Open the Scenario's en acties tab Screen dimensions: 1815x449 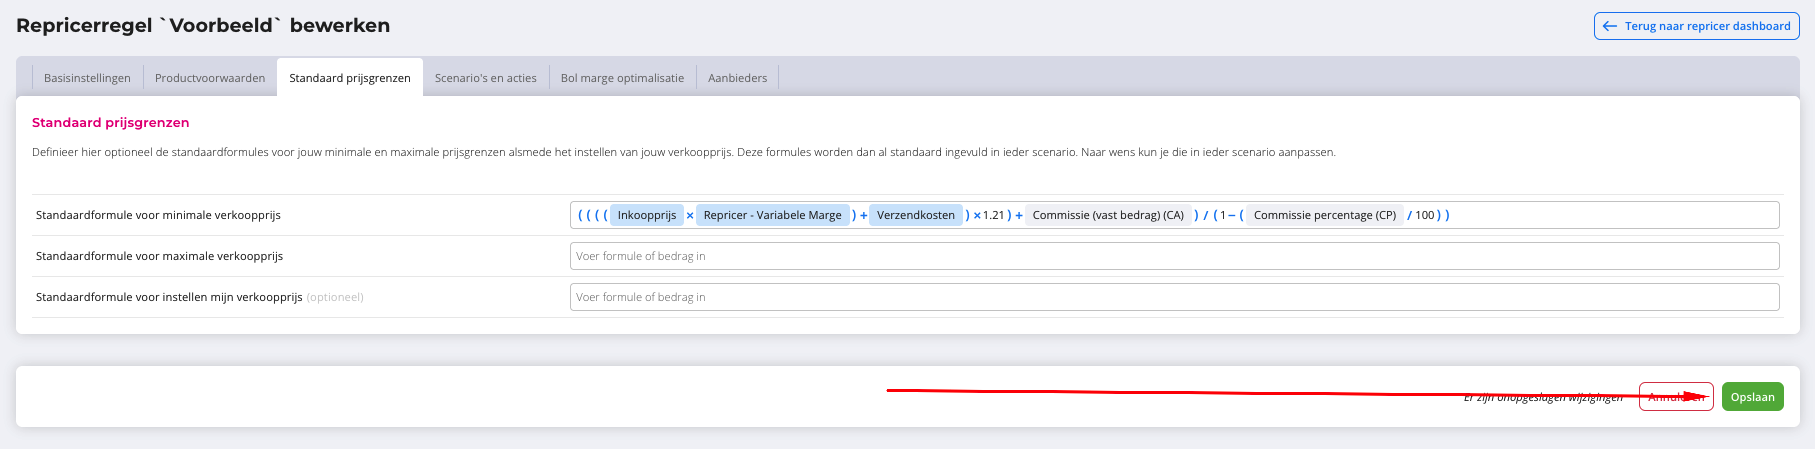[485, 78]
